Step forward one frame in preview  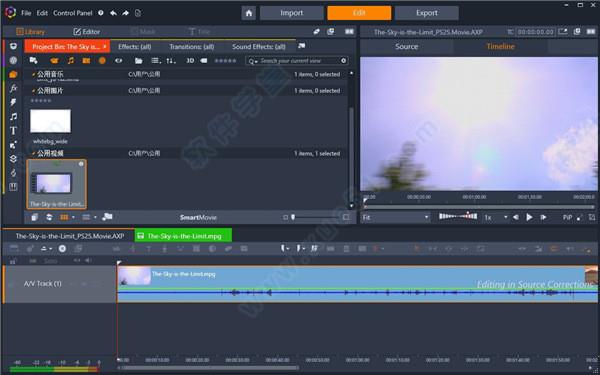(543, 217)
